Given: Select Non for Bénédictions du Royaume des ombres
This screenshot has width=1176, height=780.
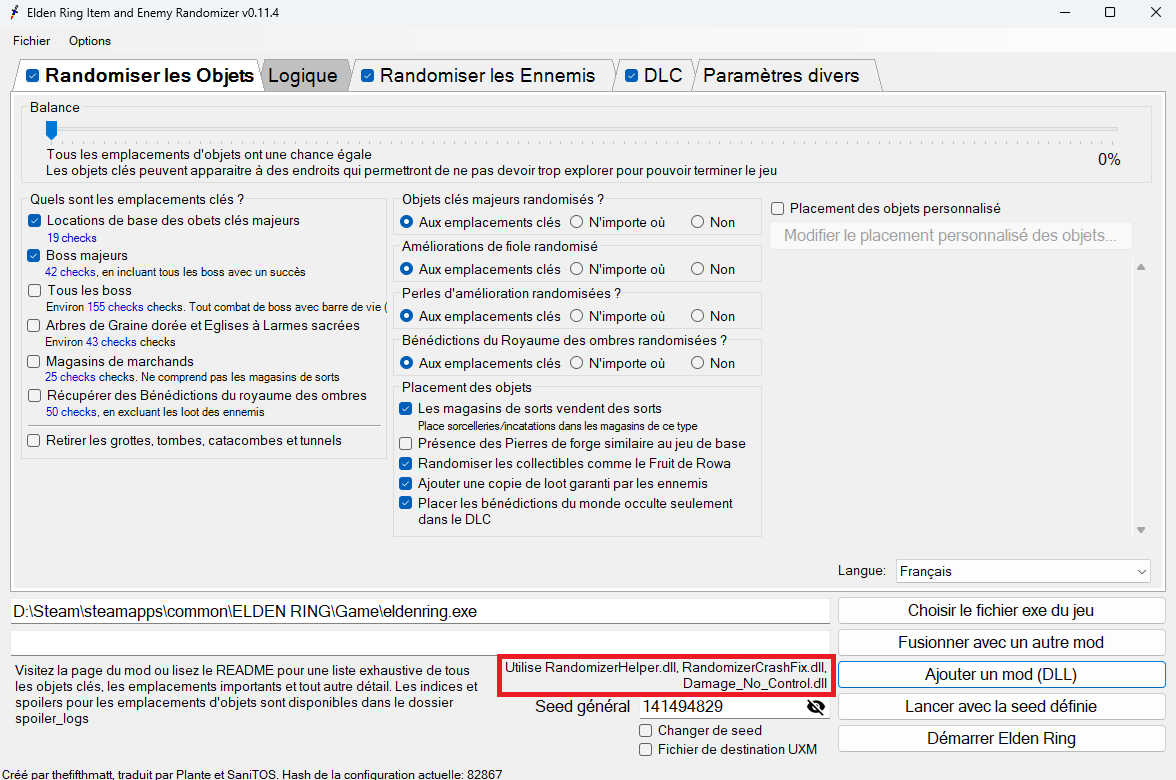Looking at the screenshot, I should [698, 363].
